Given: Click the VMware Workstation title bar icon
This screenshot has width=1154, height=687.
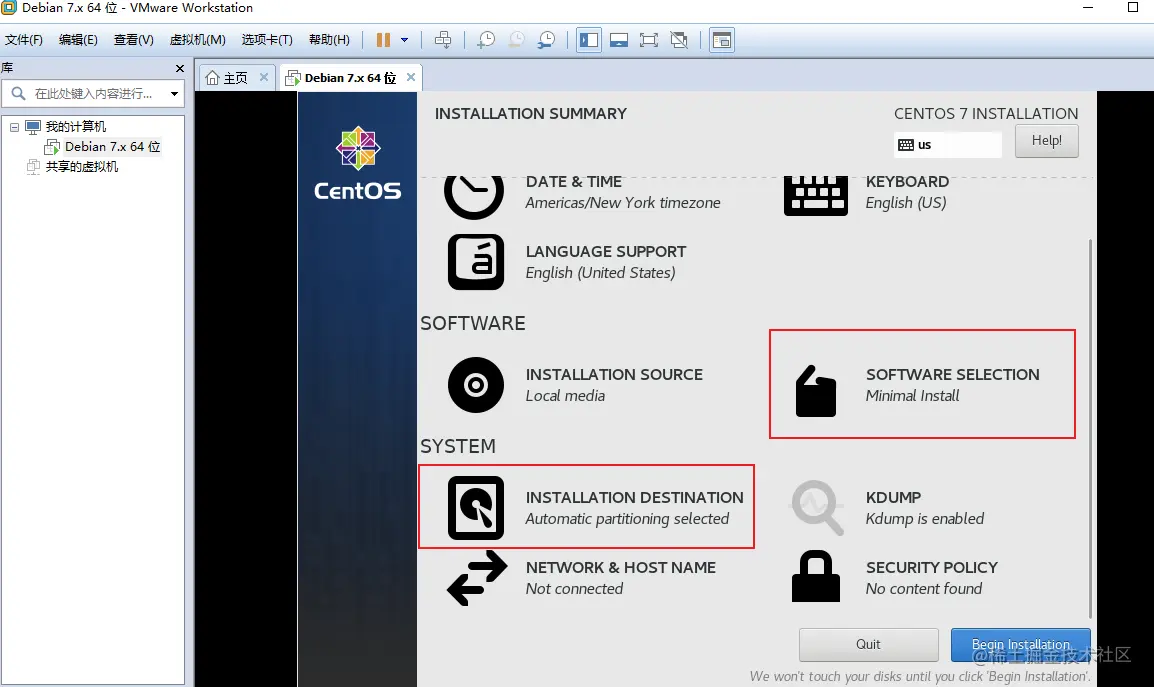Looking at the screenshot, I should coord(9,7).
